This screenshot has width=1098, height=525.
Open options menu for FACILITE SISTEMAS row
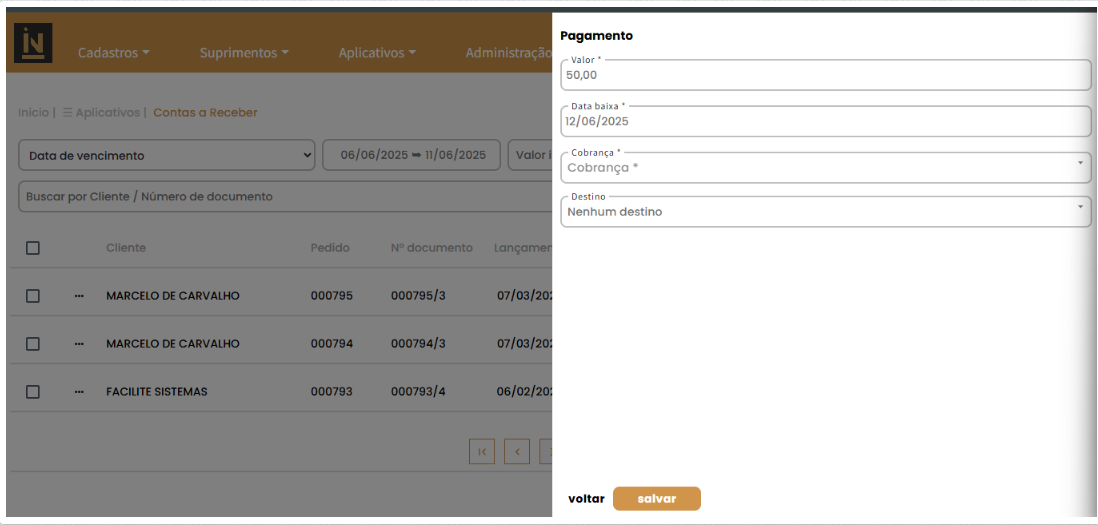tap(79, 392)
